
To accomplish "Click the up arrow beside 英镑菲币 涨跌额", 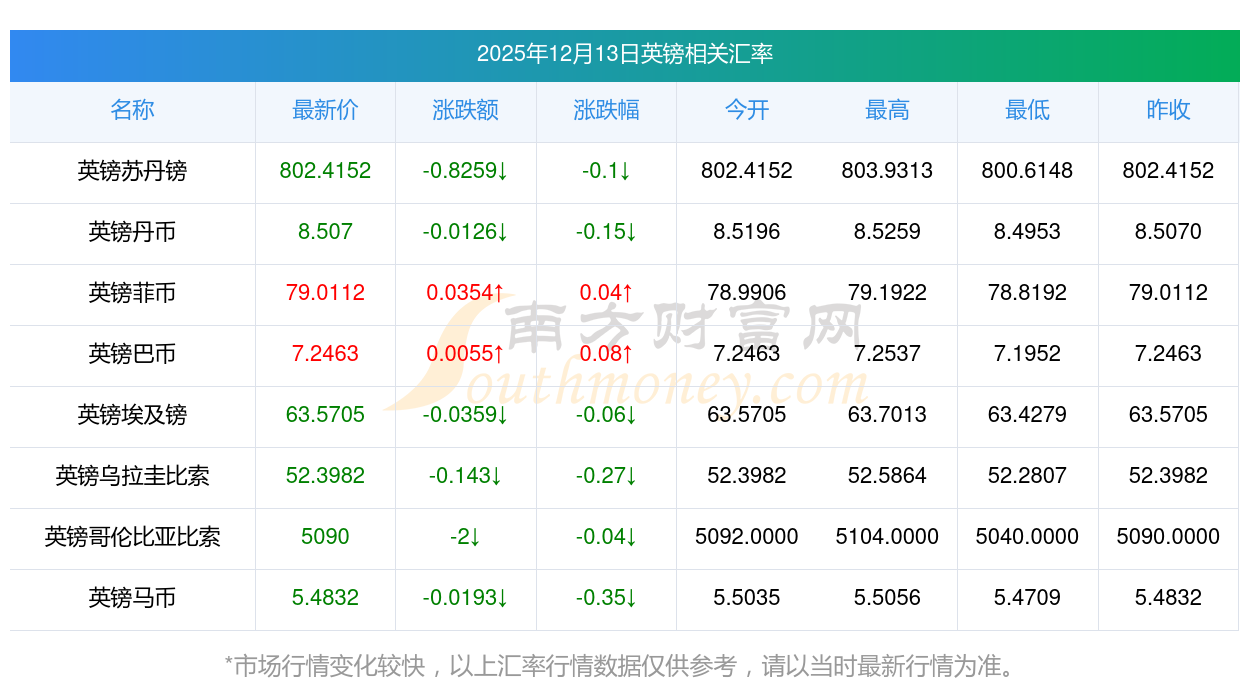I will 500,293.
